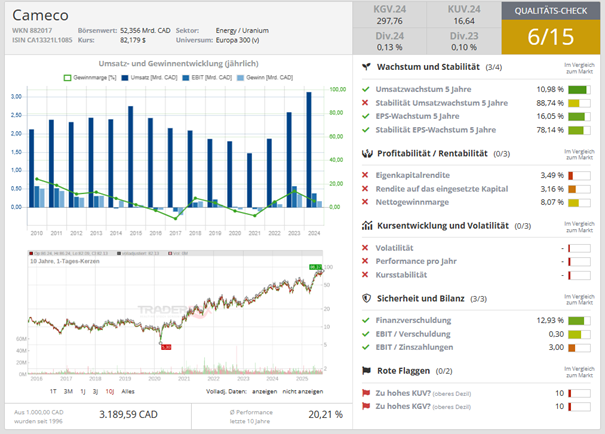This screenshot has height=434, width=605.
Task: Toggle Gewinn [Mrd. CAD] legend entry
Action: pyautogui.click(x=265, y=78)
